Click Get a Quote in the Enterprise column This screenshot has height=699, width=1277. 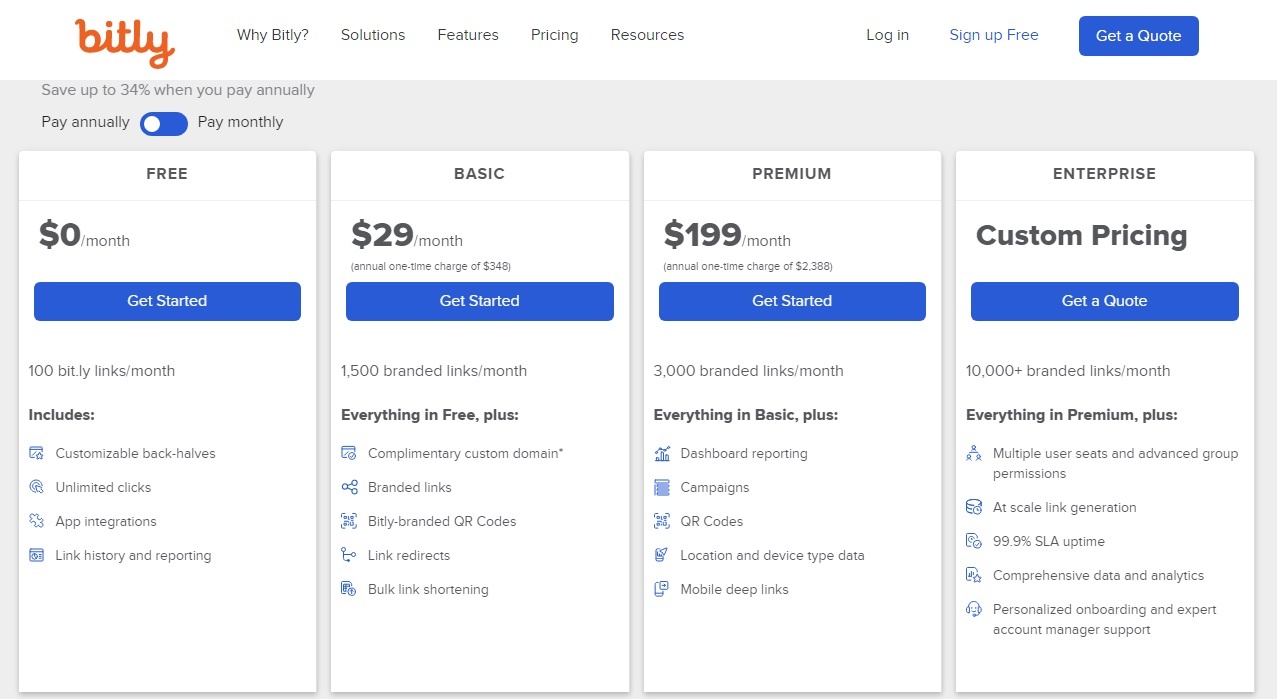point(1104,301)
